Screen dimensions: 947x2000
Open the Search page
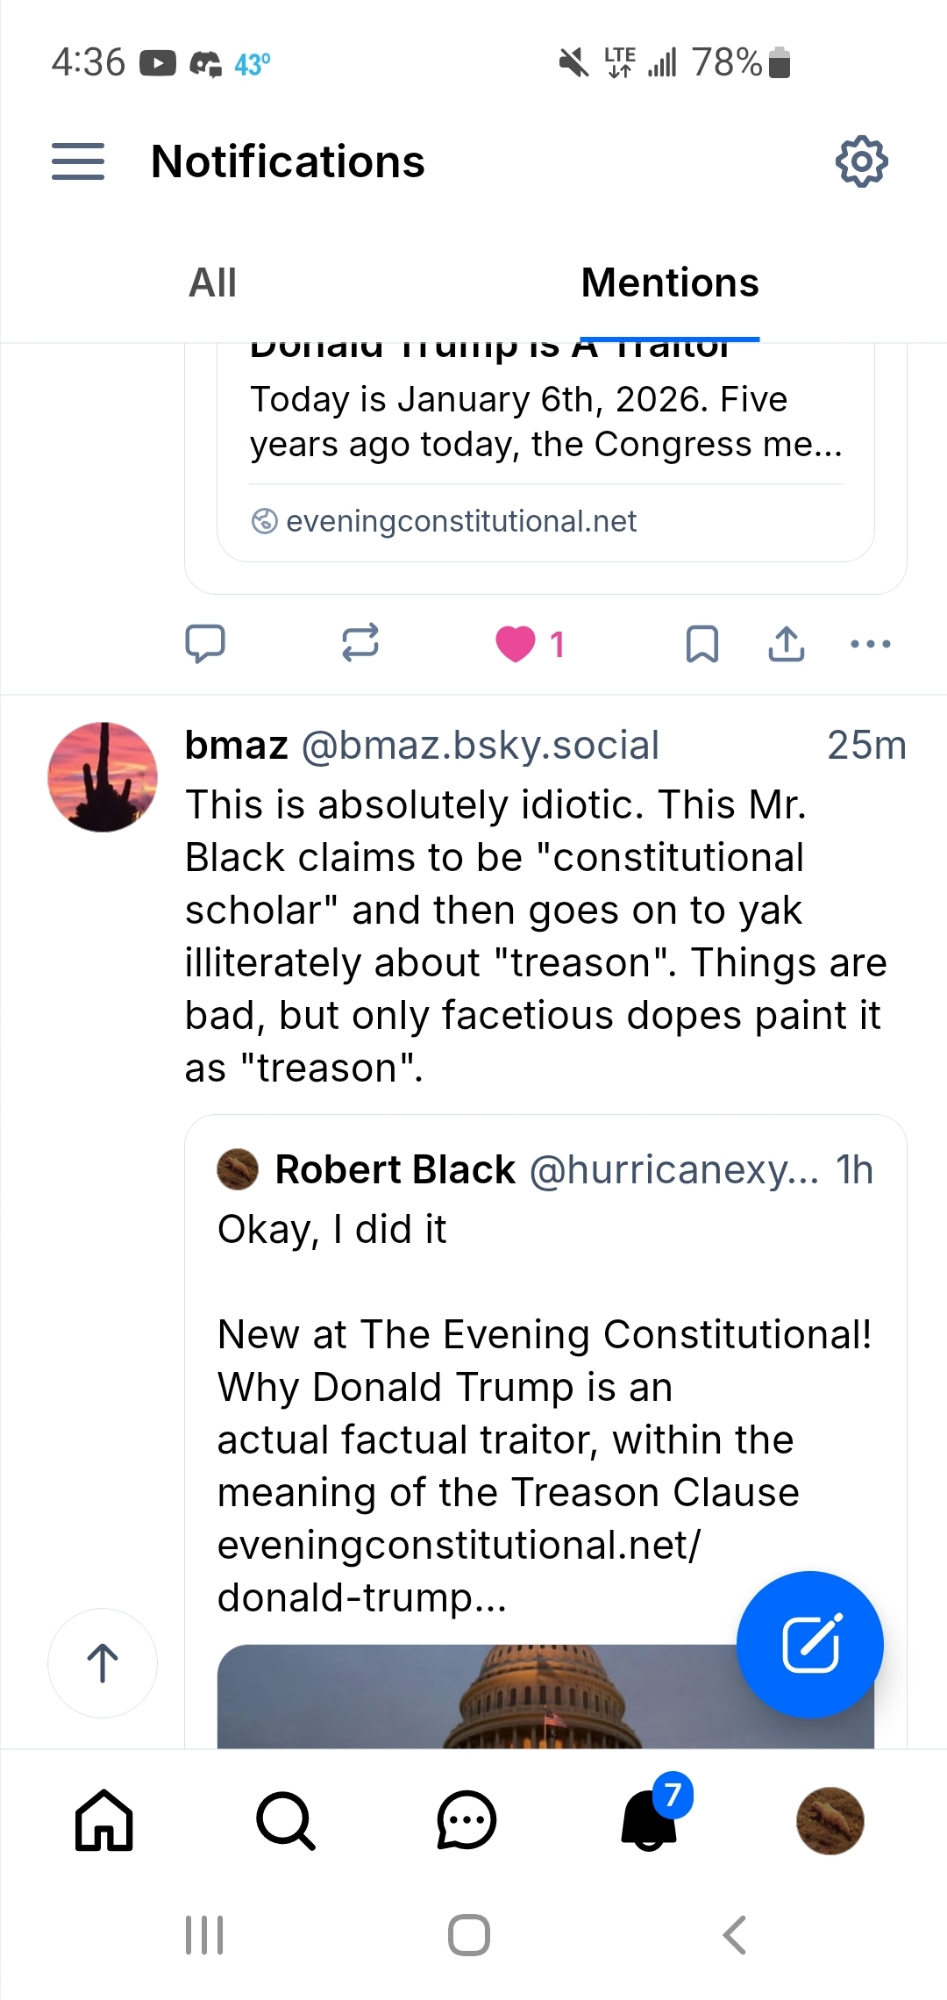tap(286, 1821)
